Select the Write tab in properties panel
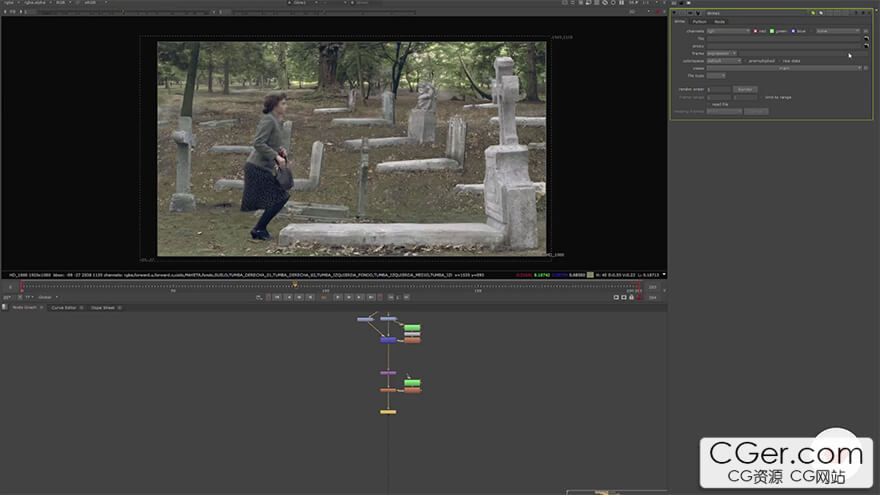Screen dimensions: 880x495 [680, 21]
